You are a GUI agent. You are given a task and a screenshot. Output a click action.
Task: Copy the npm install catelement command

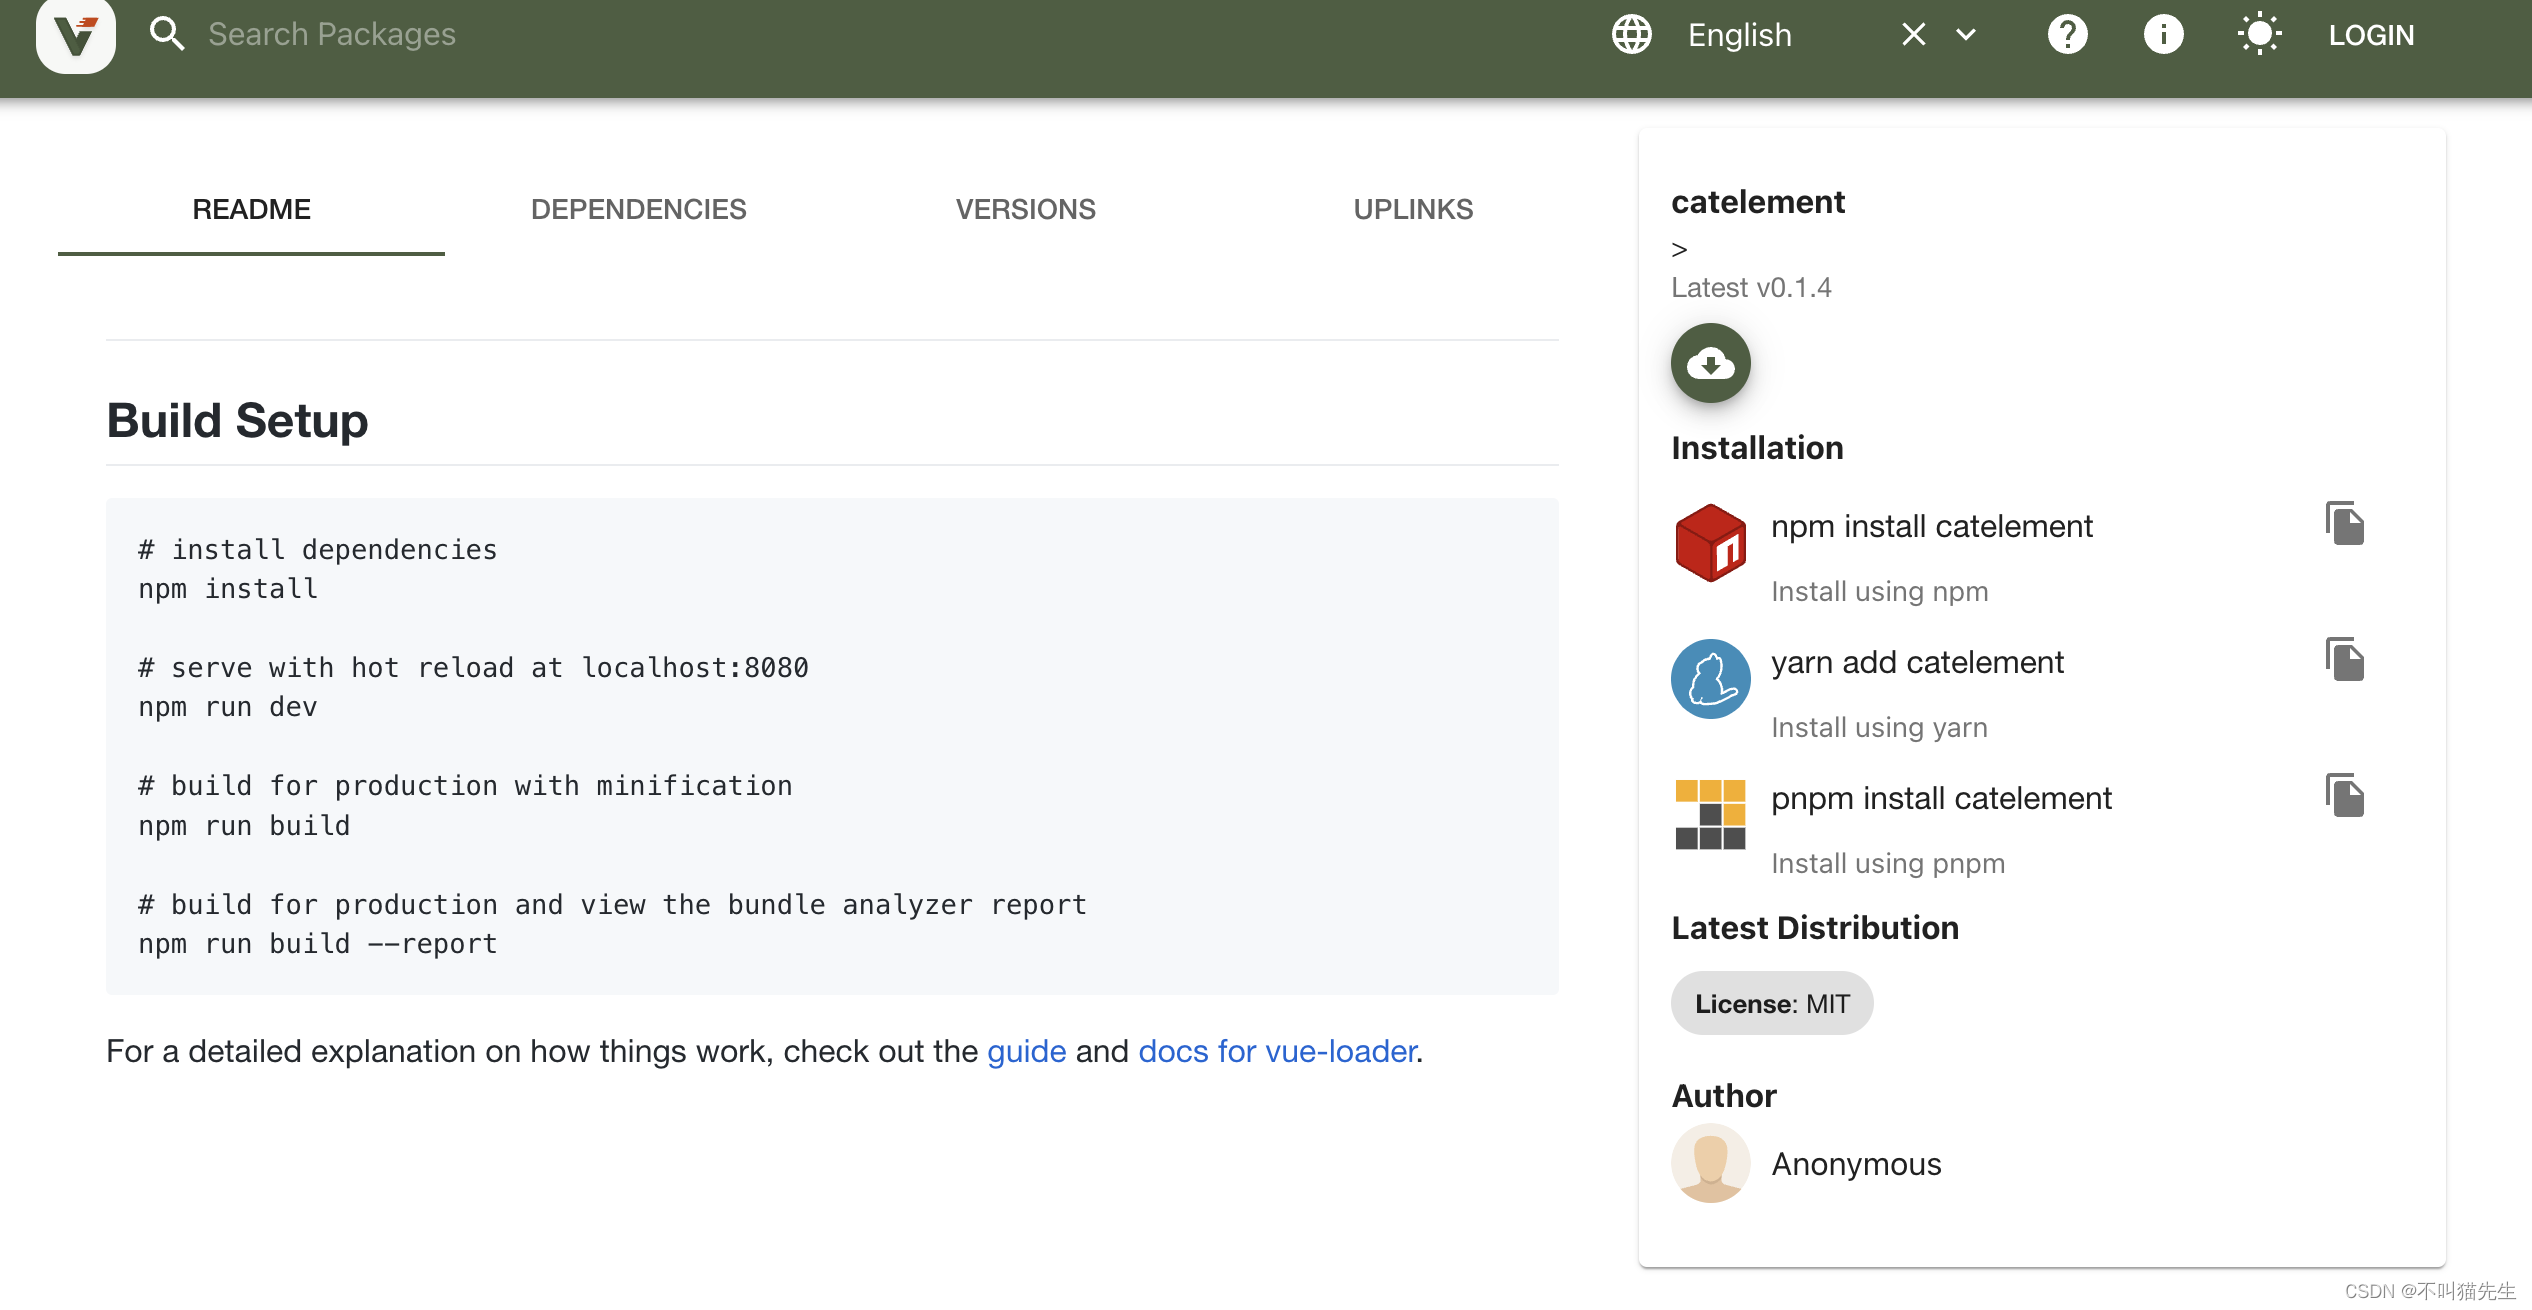point(2344,524)
